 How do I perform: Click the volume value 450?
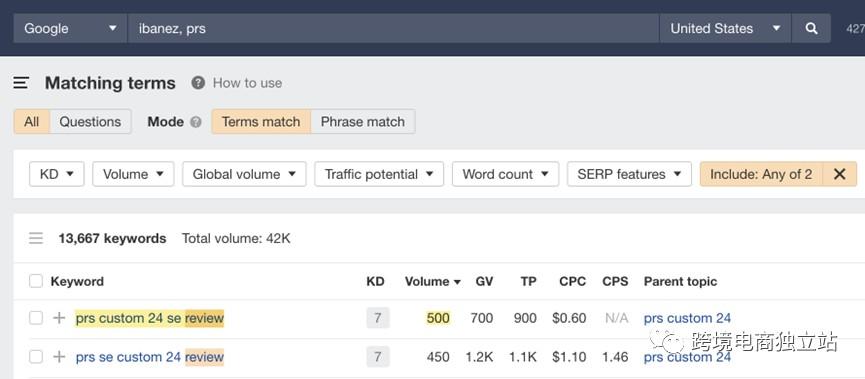click(x=438, y=357)
